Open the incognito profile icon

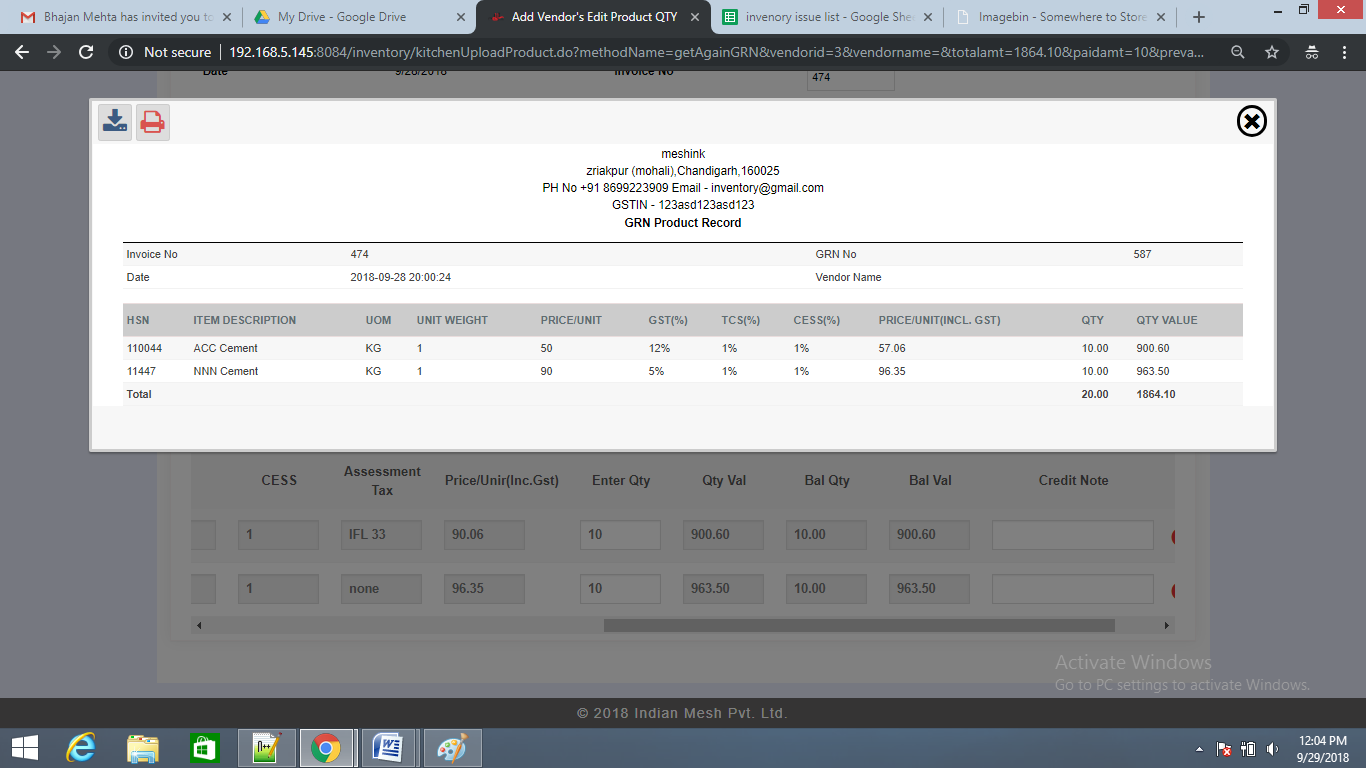pyautogui.click(x=1312, y=52)
